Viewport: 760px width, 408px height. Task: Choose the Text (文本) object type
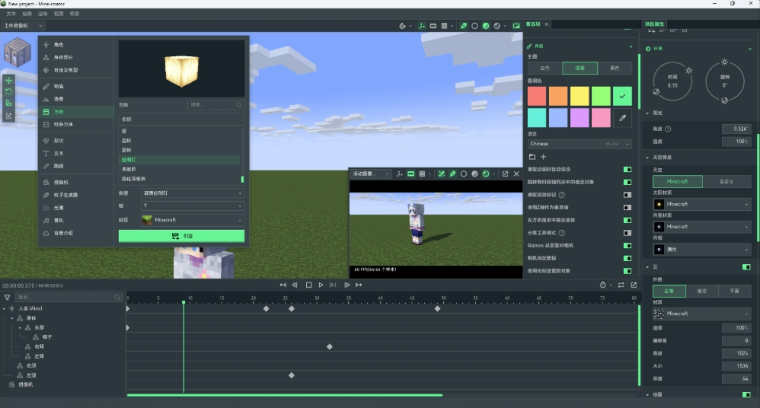pos(76,153)
